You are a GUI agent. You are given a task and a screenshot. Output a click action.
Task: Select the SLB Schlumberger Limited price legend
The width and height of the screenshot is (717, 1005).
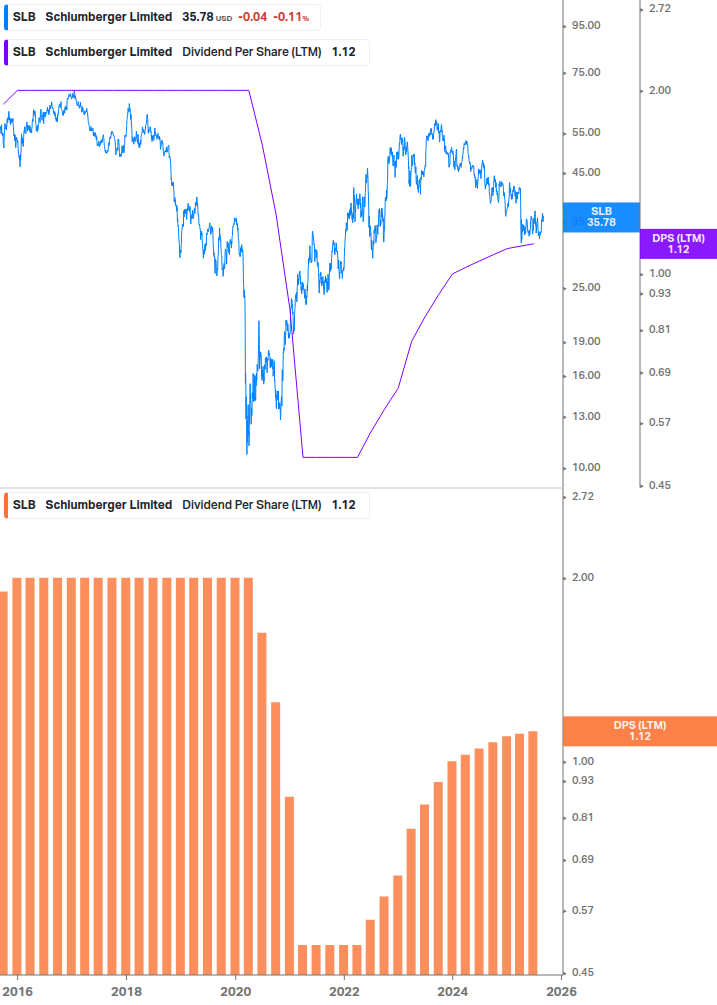[x=161, y=17]
